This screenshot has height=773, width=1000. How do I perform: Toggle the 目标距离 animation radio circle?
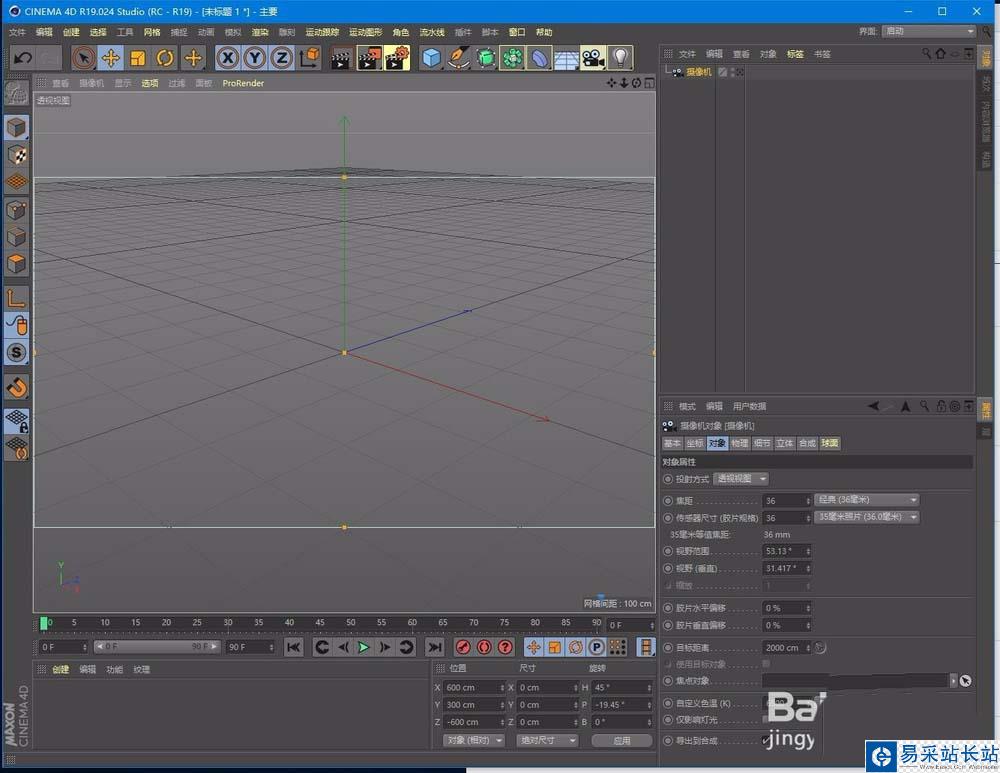668,648
